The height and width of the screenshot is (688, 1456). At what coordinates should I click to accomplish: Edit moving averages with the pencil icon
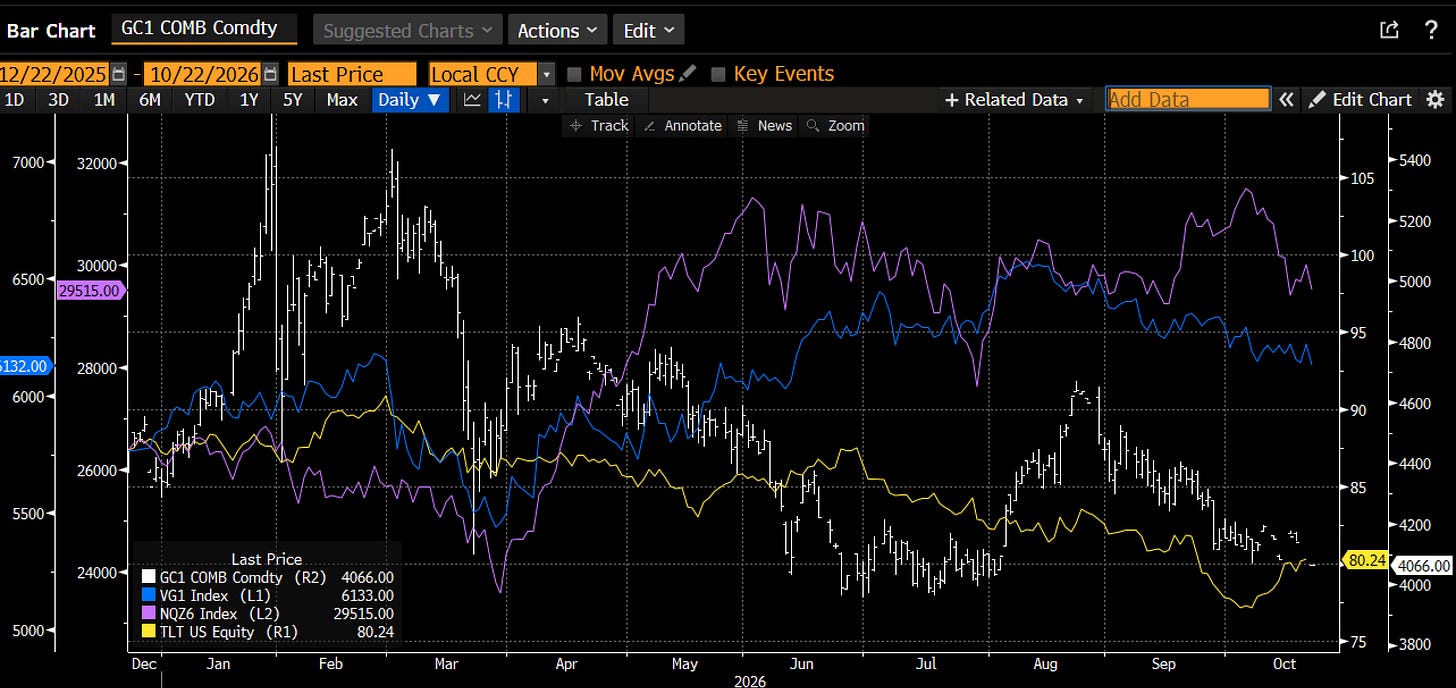689,73
